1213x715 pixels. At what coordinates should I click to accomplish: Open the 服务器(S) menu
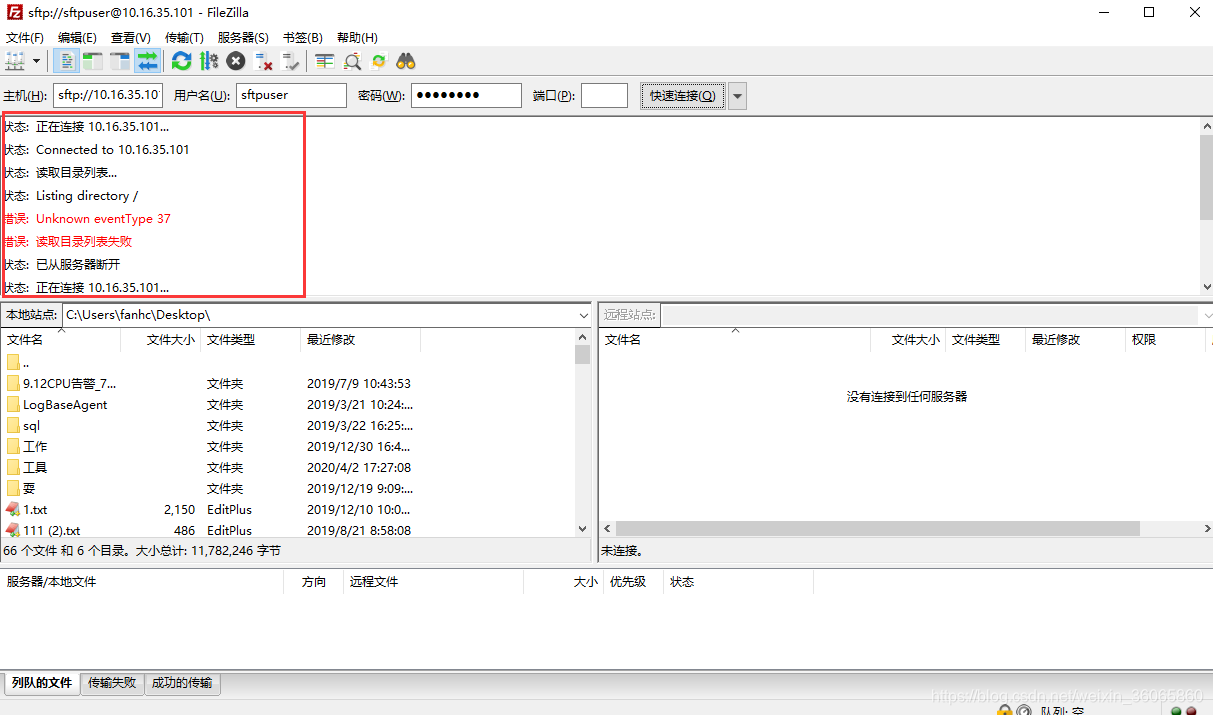click(x=243, y=38)
